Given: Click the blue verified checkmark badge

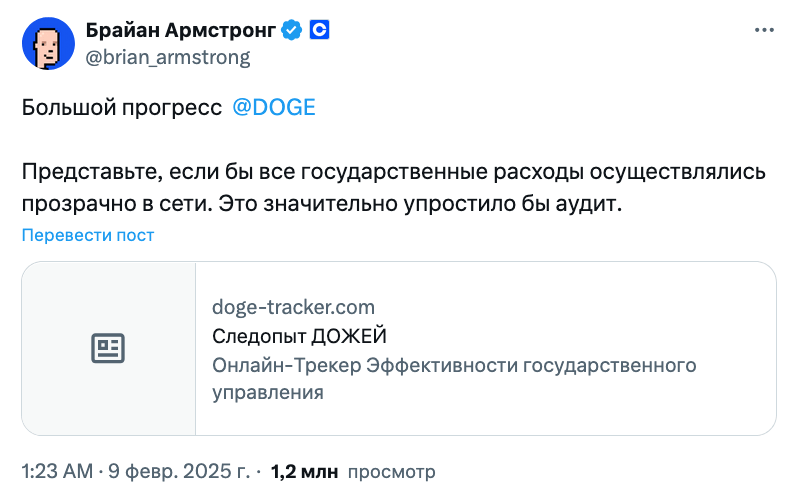Looking at the screenshot, I should 291,30.
